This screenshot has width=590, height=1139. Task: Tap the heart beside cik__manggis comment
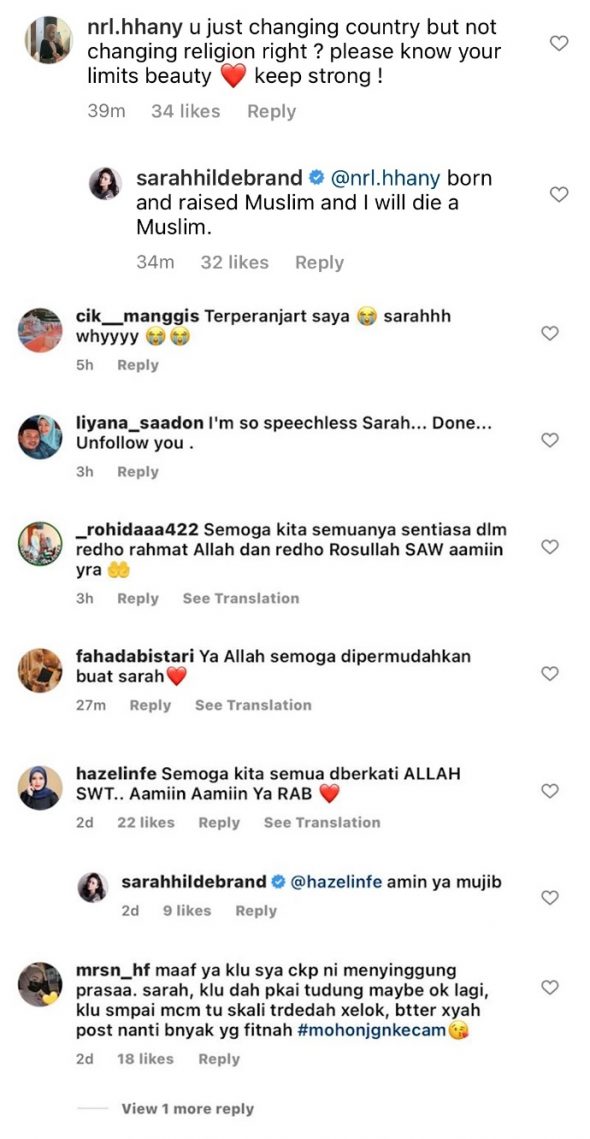click(551, 333)
